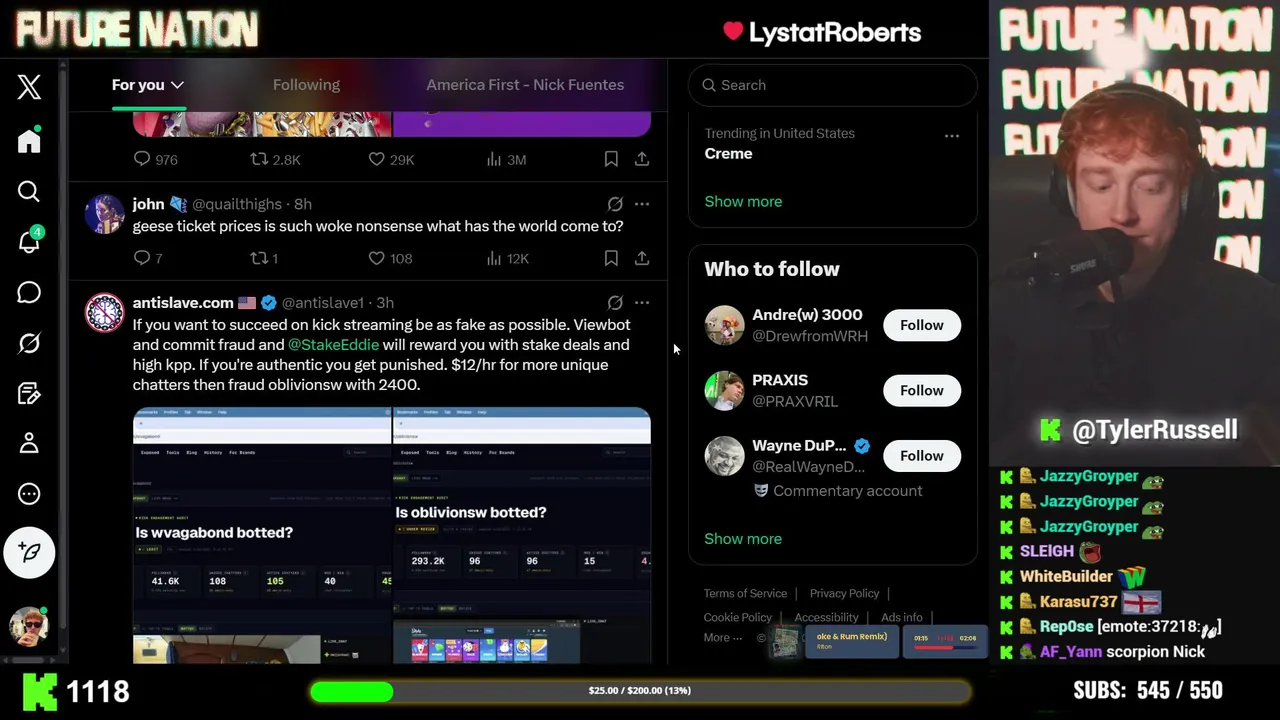Viewport: 1280px width, 720px height.
Task: Open the oblivionsw botted screenshot image
Action: [x=522, y=535]
